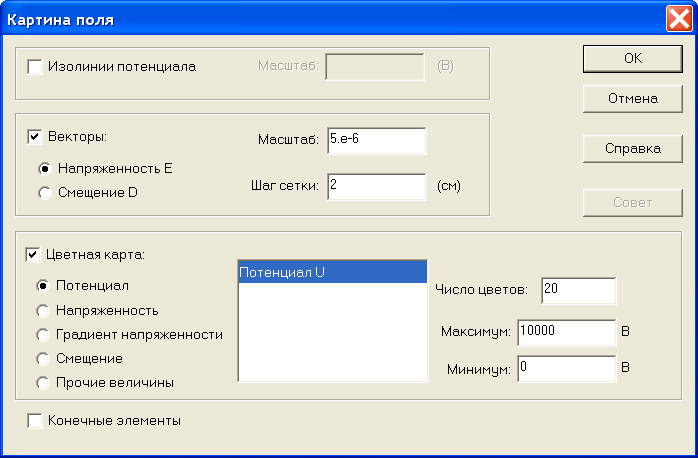
Task: Click the Минимум value field
Action: coord(567,369)
